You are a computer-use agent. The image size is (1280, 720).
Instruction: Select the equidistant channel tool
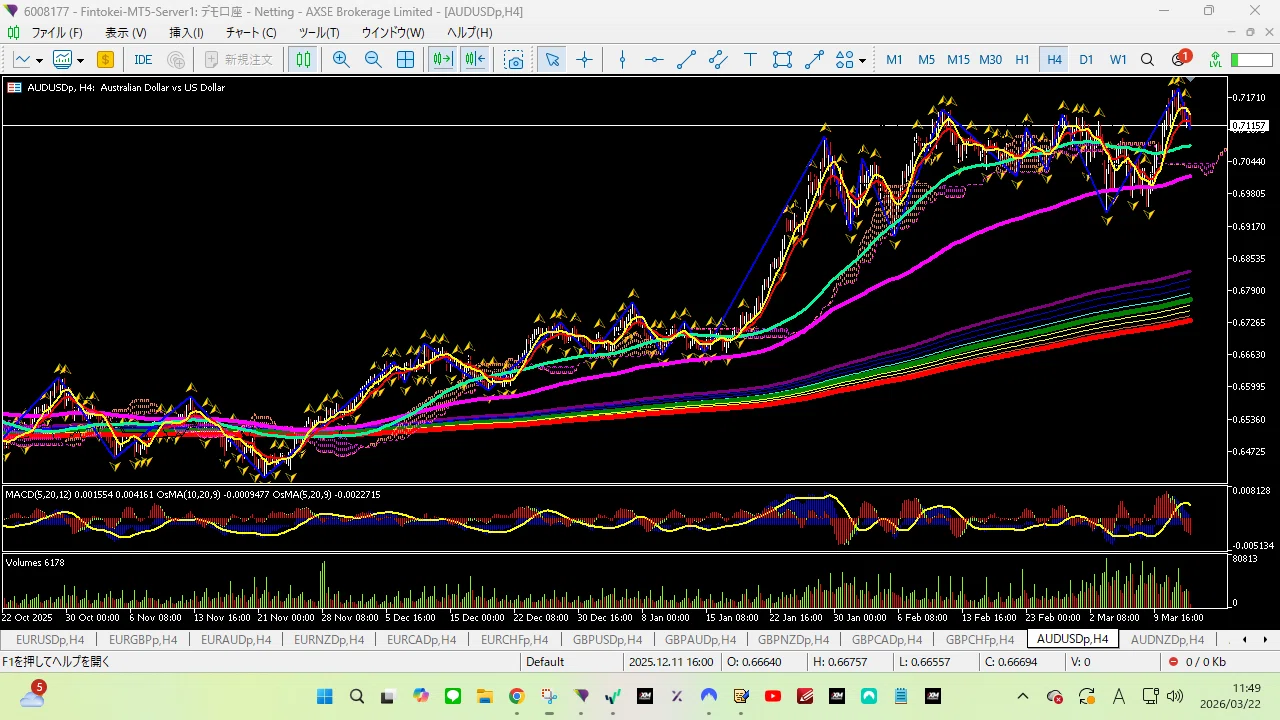coord(718,59)
